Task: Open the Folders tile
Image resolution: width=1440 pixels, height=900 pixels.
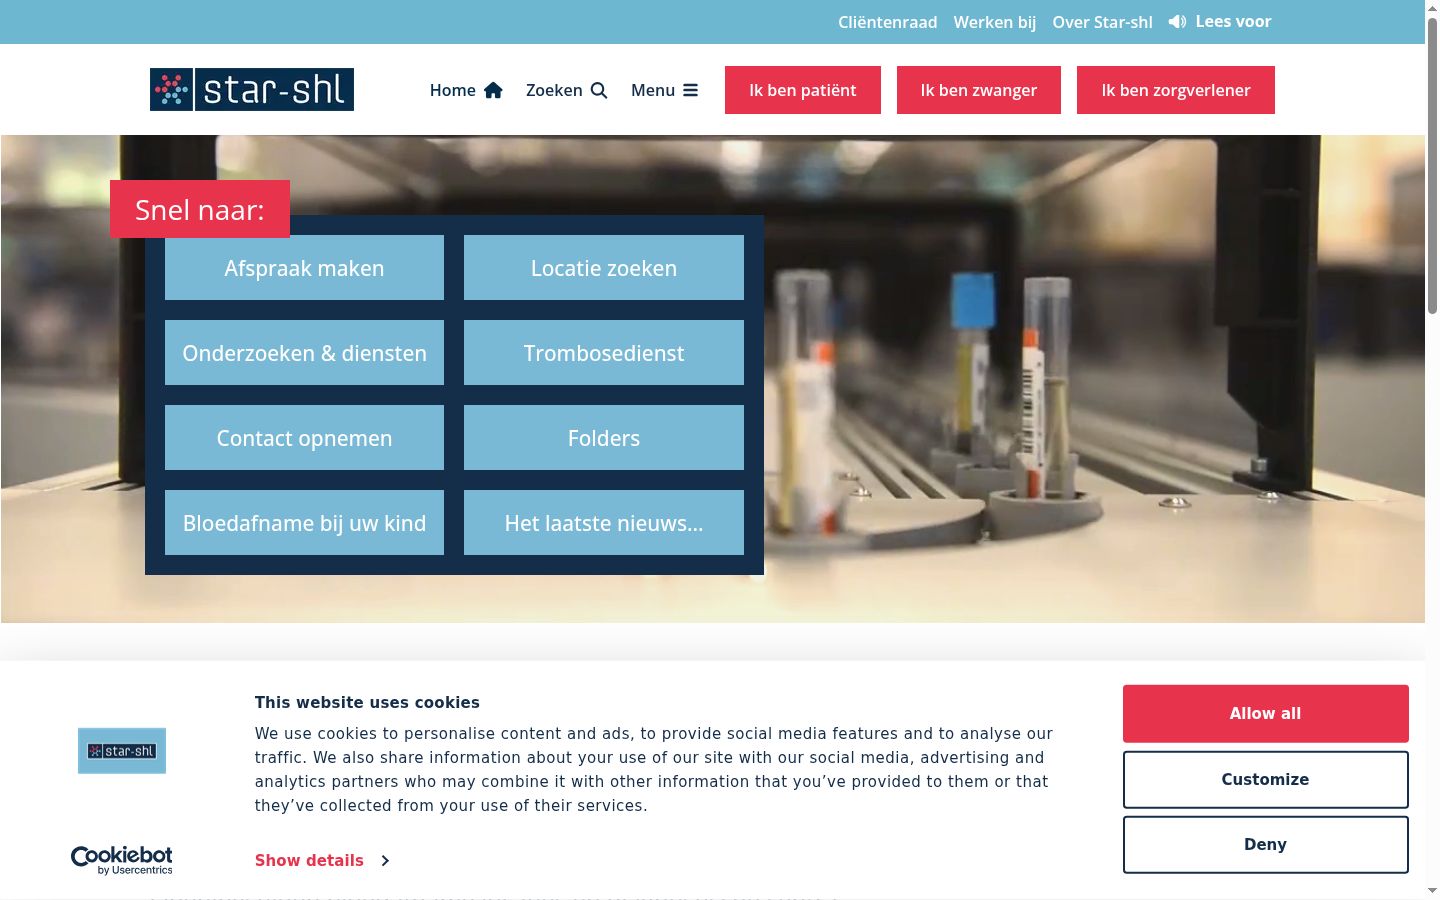Action: [x=604, y=438]
